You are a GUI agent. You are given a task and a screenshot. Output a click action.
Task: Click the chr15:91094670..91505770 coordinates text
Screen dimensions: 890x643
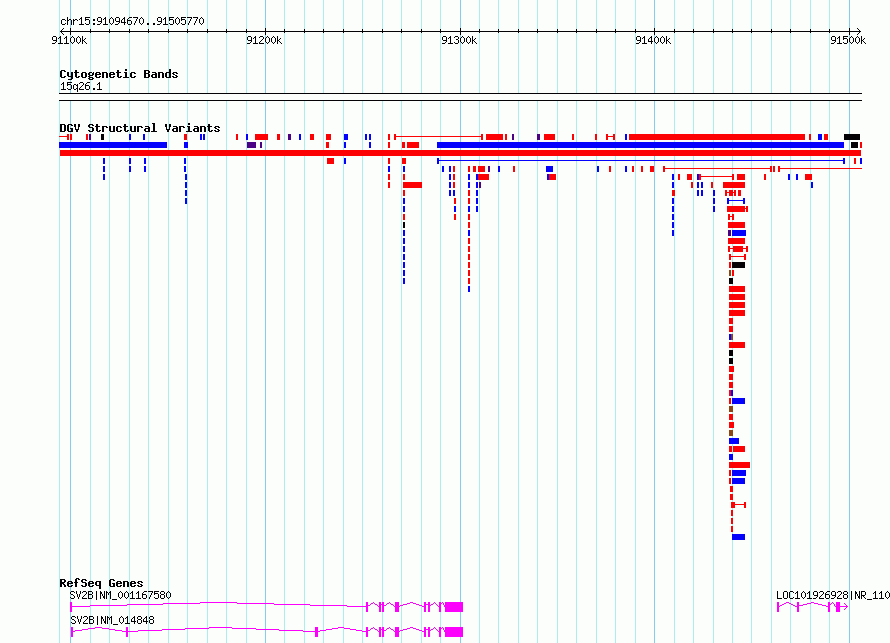(x=132, y=21)
